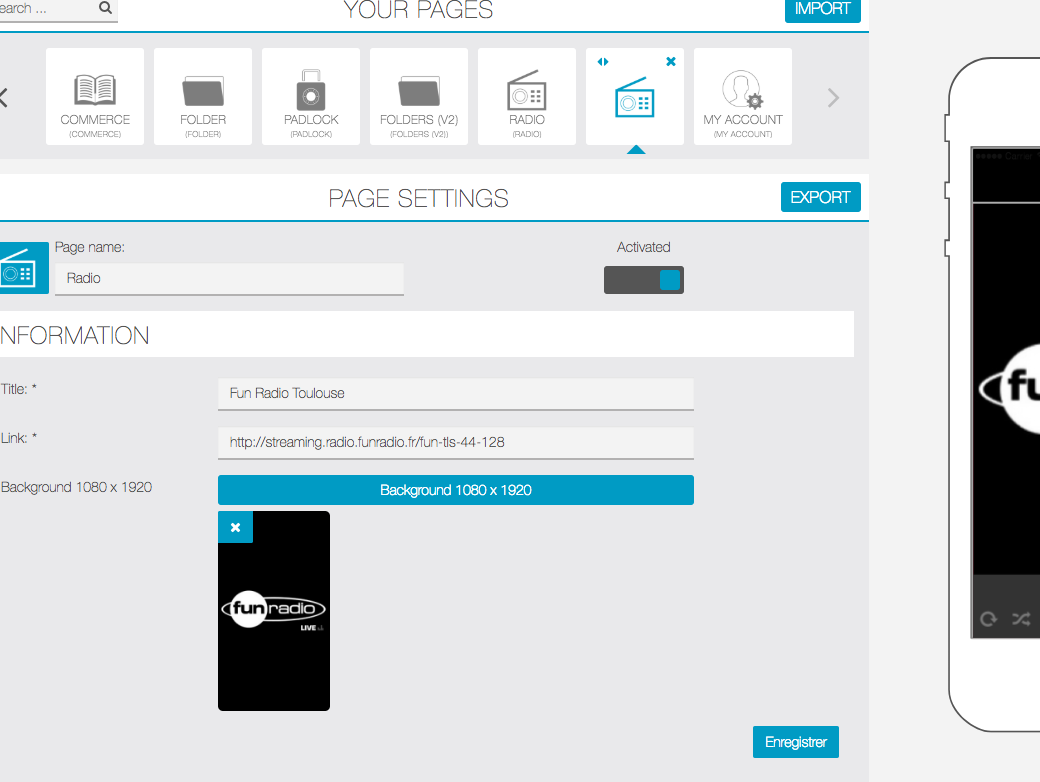Focus the Page name input field
This screenshot has width=1040, height=782.
229,278
